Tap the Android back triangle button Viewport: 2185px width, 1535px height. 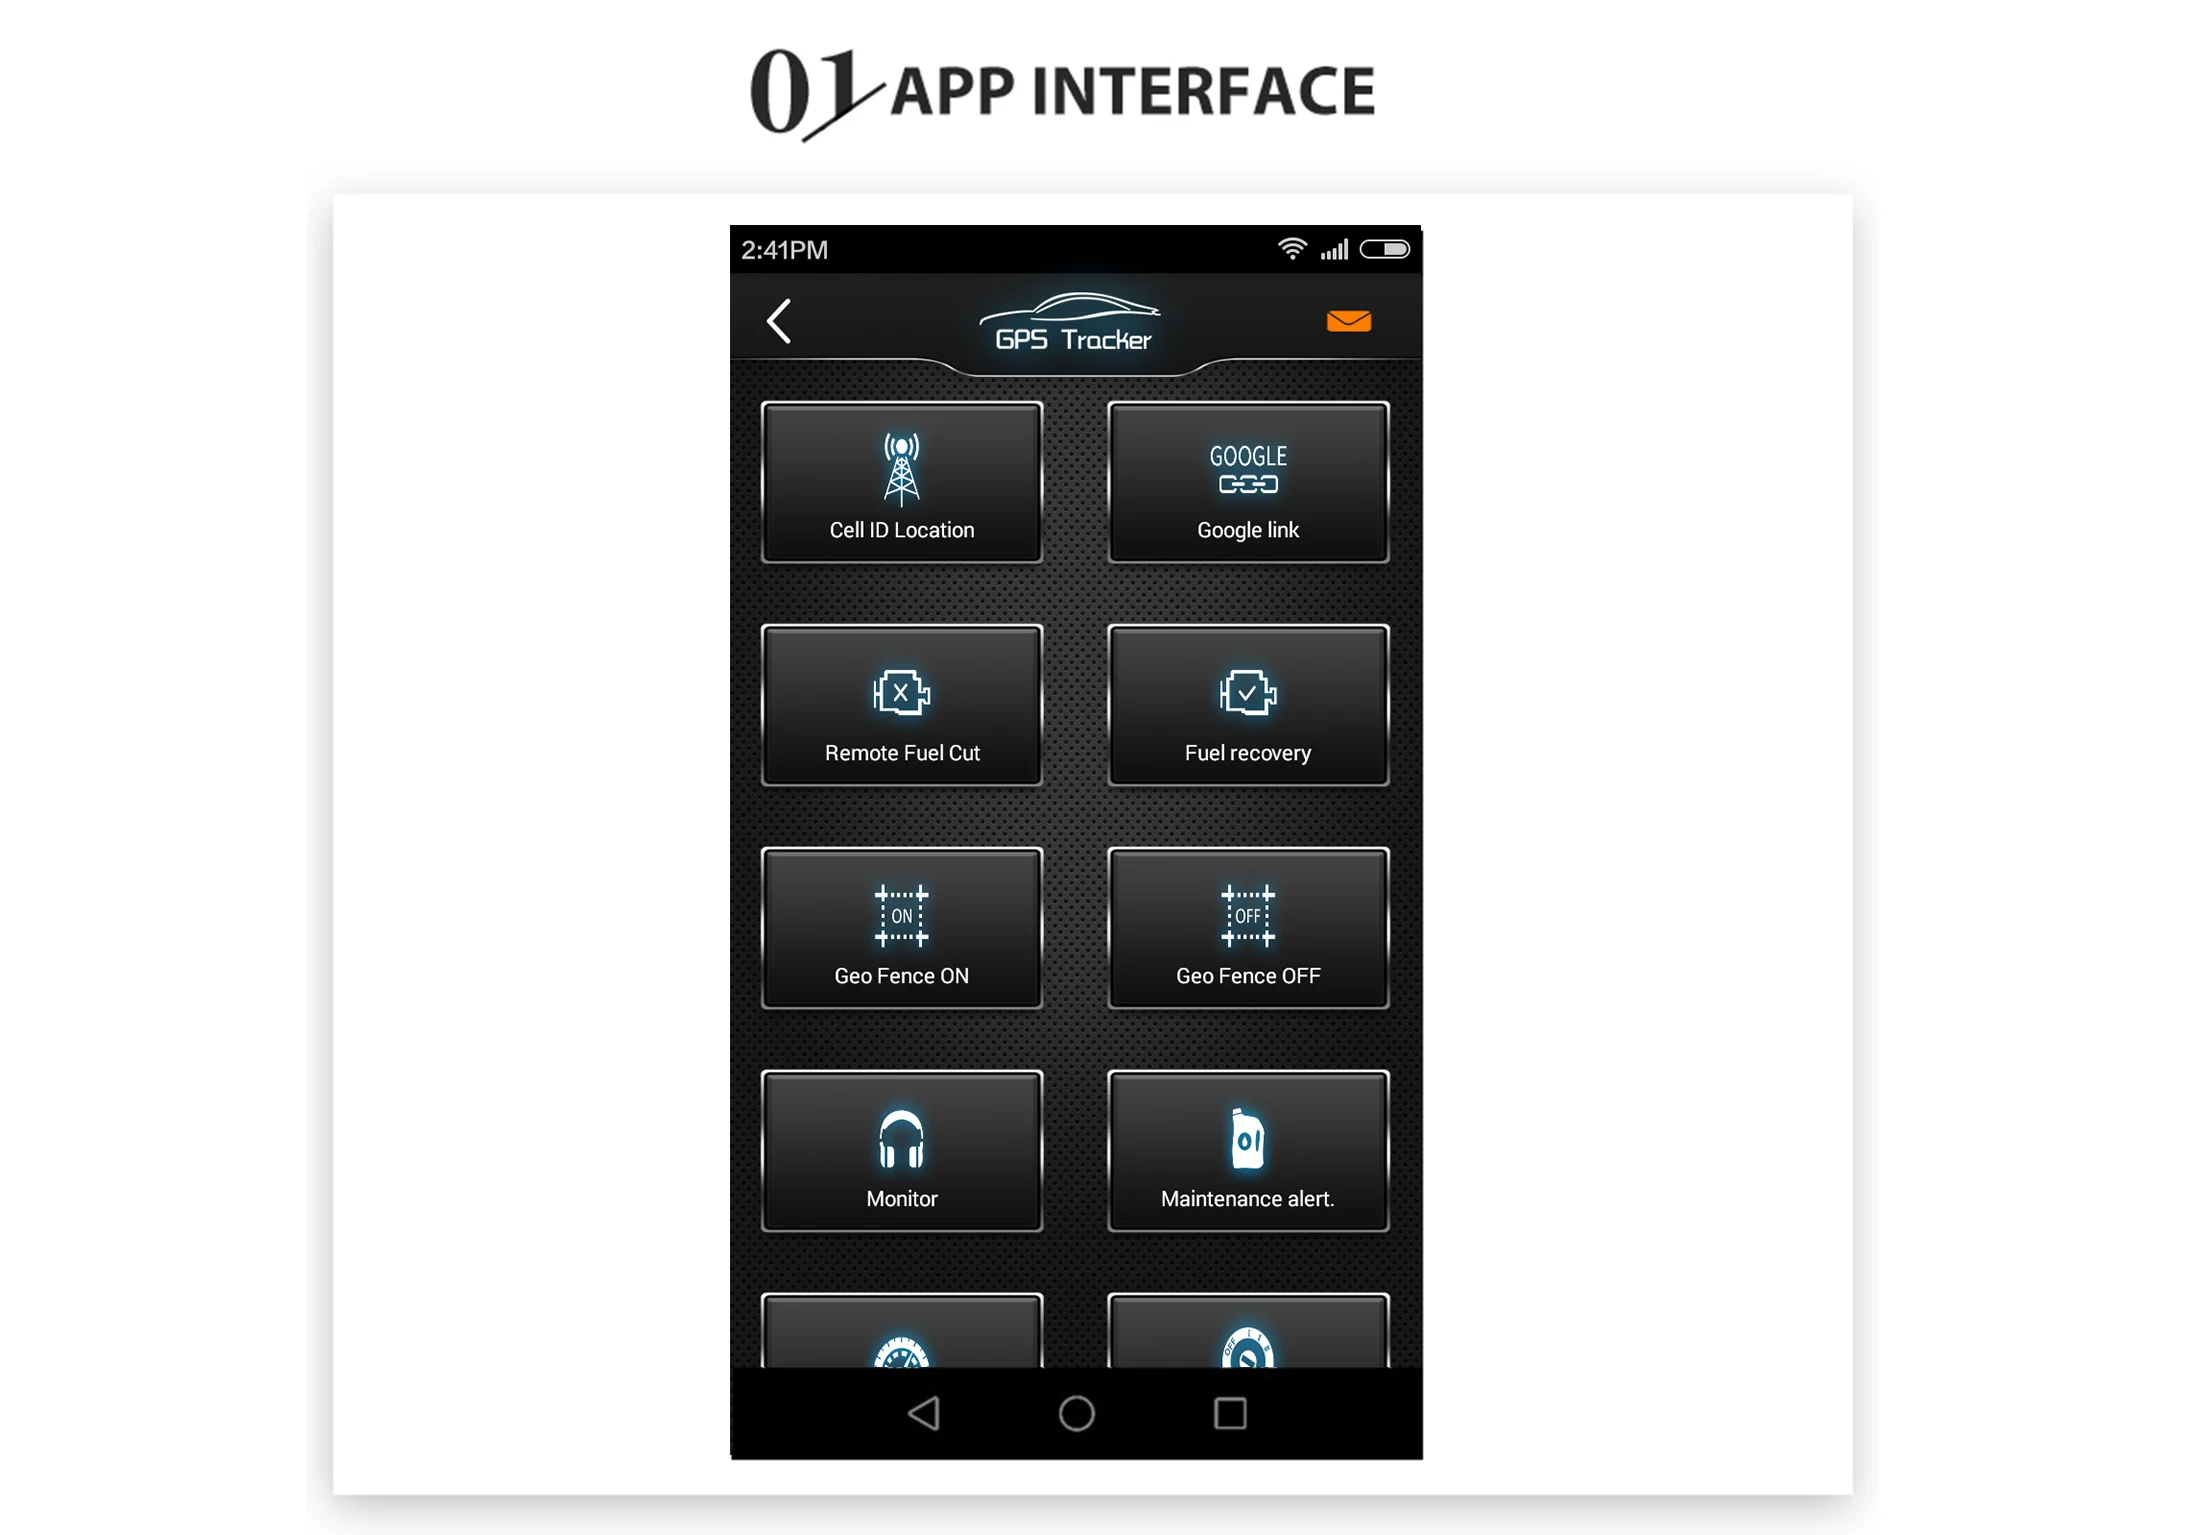pyautogui.click(x=923, y=1413)
